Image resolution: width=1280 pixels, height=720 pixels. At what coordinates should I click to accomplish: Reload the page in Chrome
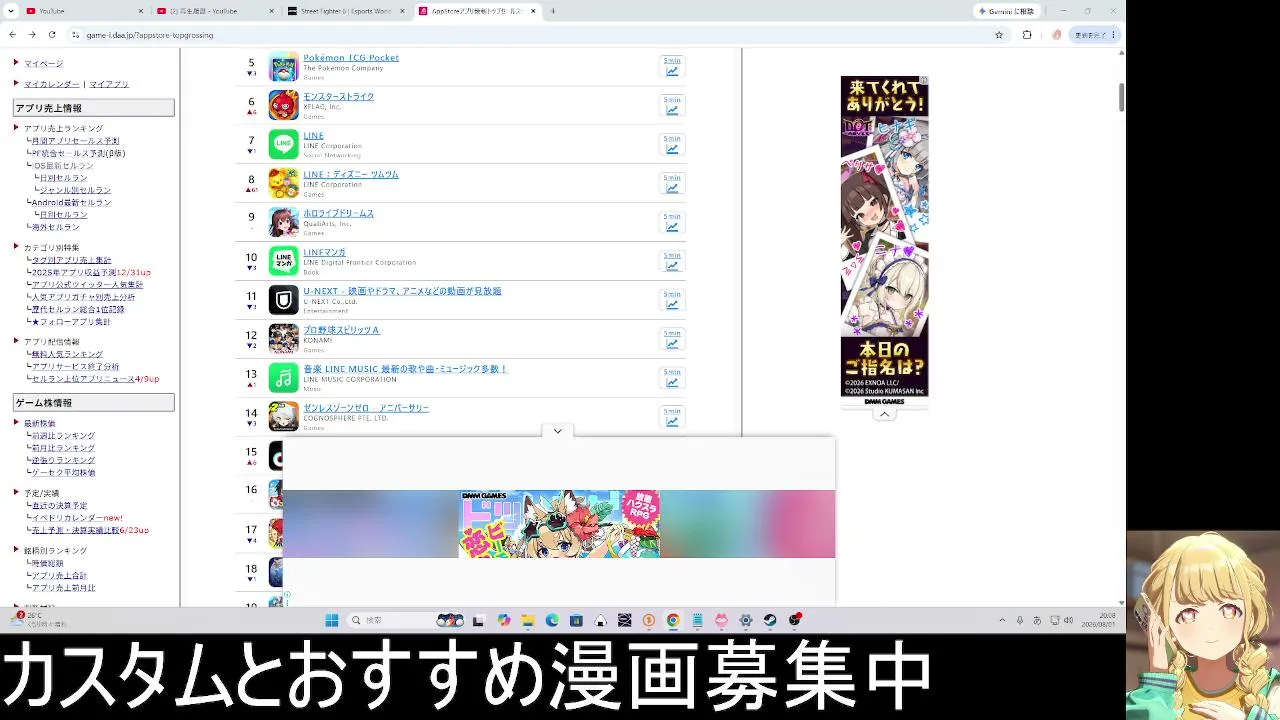coord(52,35)
